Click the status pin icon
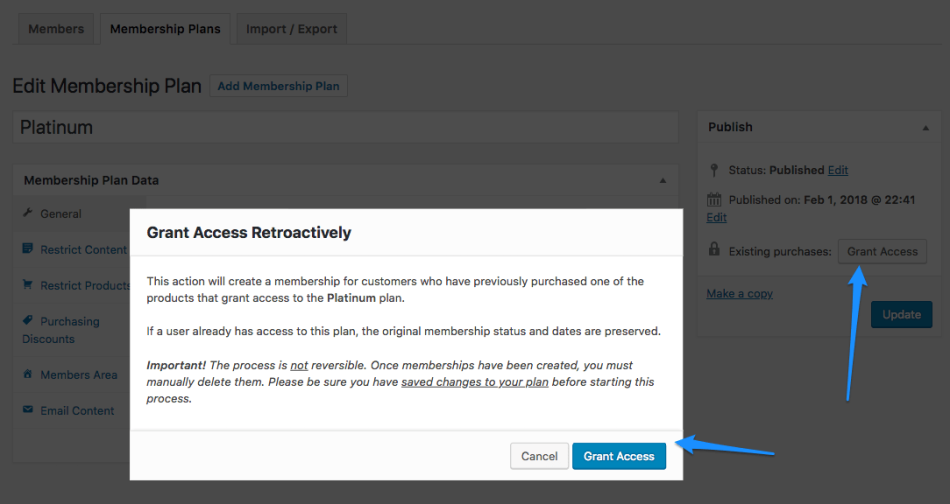 (714, 170)
